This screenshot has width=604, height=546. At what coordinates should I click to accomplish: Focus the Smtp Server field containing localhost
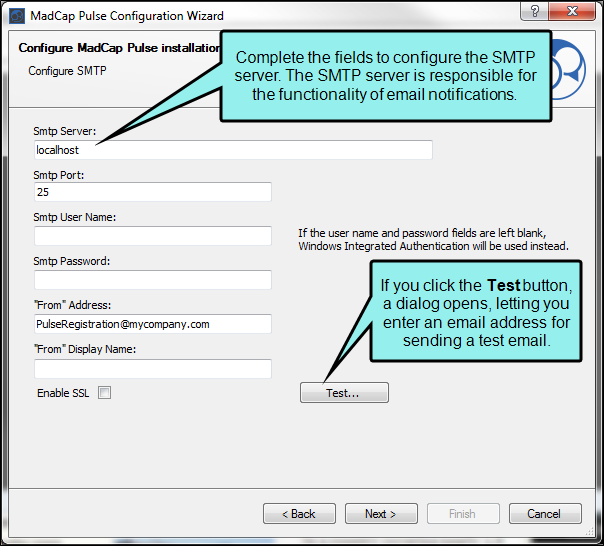point(233,150)
